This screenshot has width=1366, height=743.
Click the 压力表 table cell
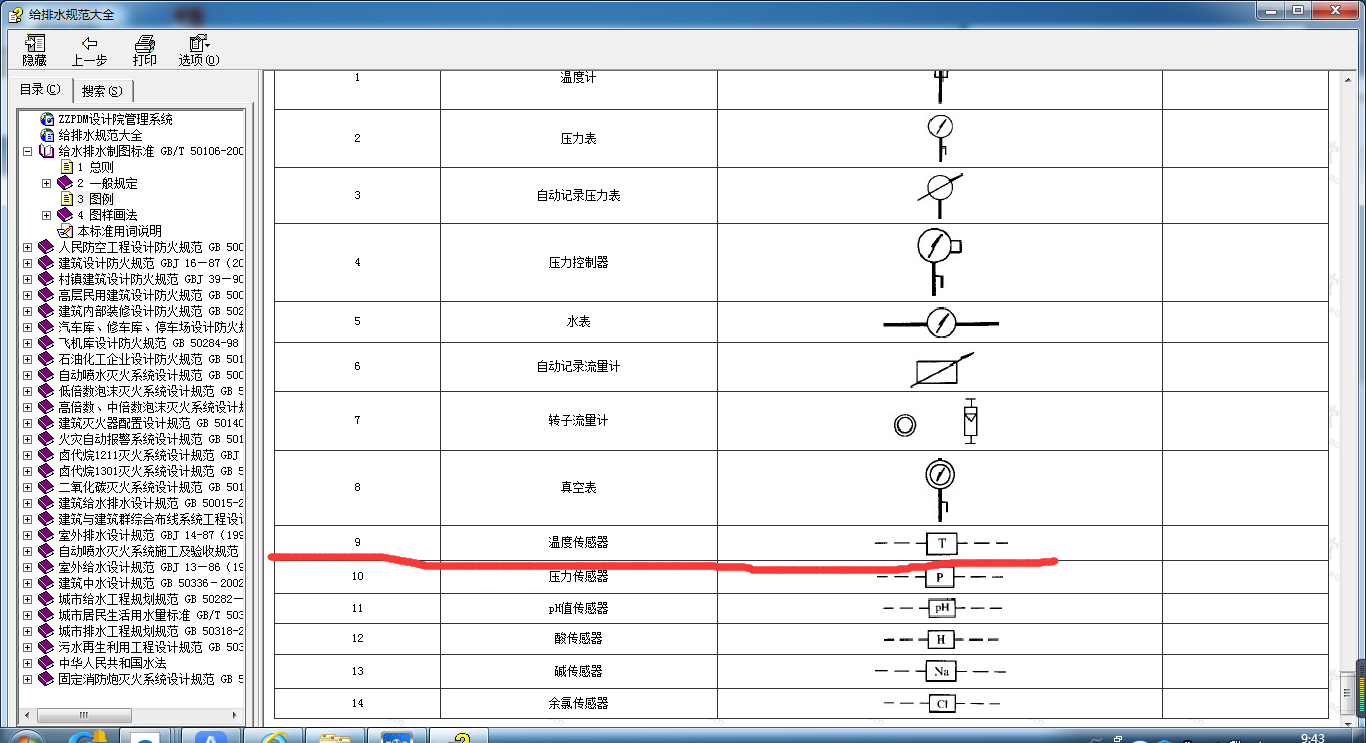578,138
